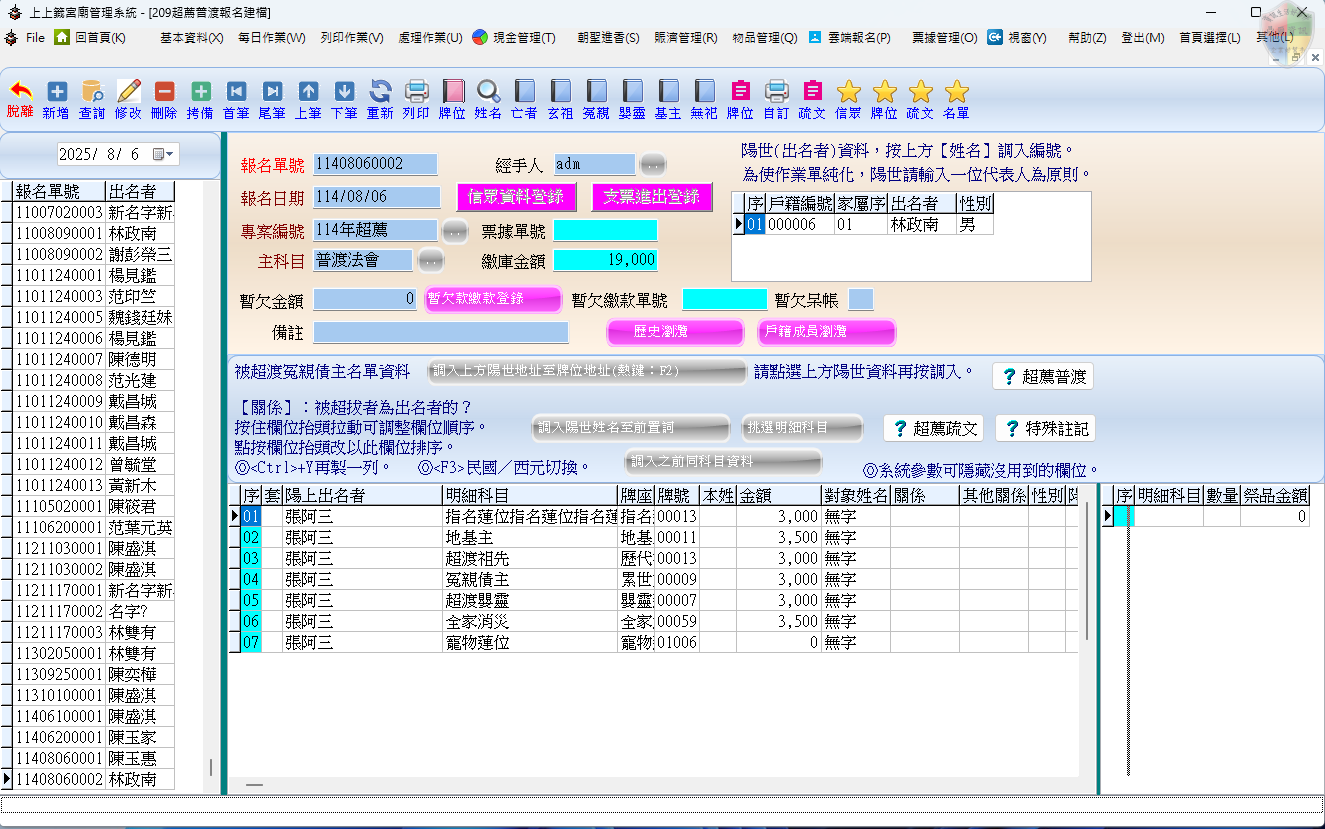Image resolution: width=1325 pixels, height=829 pixels.
Task: Select the 姓名 magnifier icon
Action: click(488, 92)
